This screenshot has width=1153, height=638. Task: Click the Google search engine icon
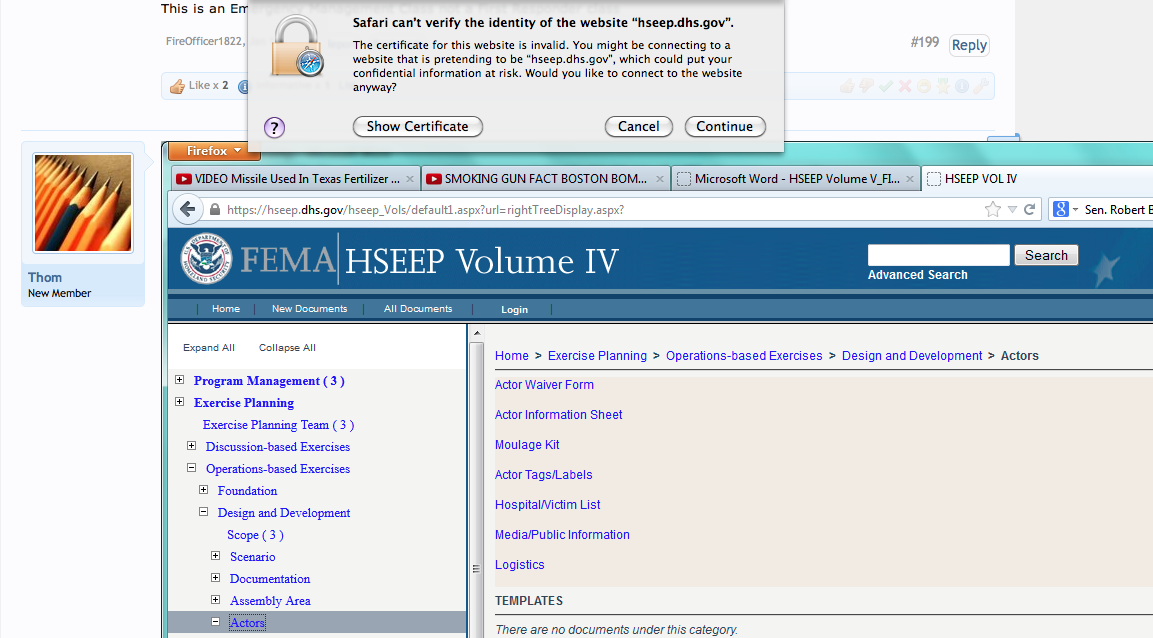coord(1062,209)
